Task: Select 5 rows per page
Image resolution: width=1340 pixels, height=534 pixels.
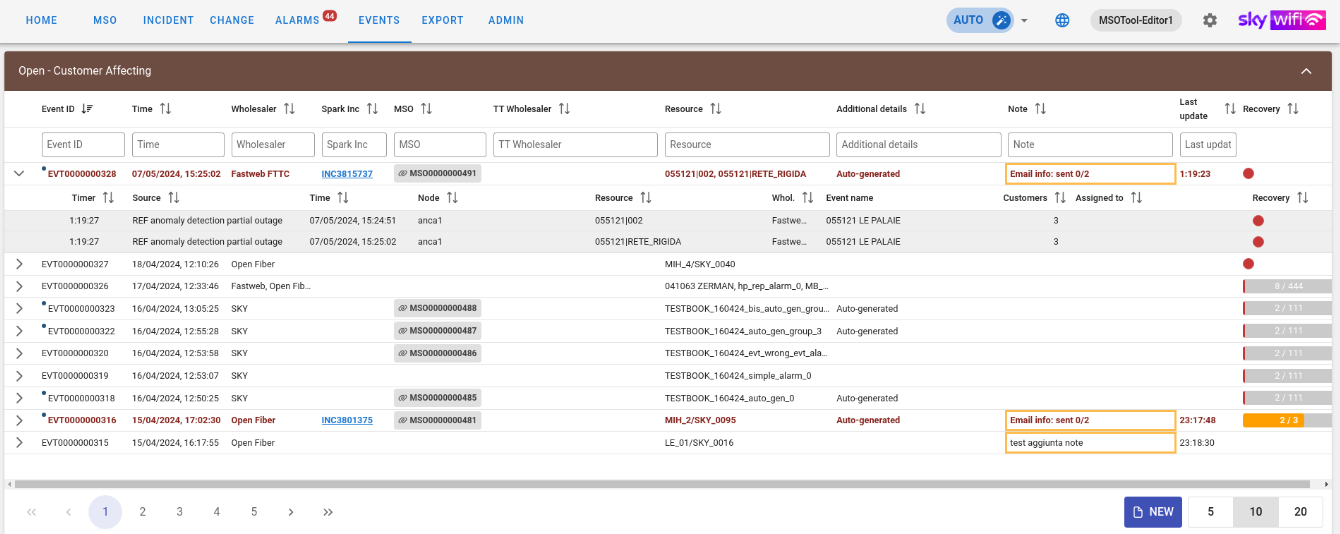Action: coord(1210,512)
